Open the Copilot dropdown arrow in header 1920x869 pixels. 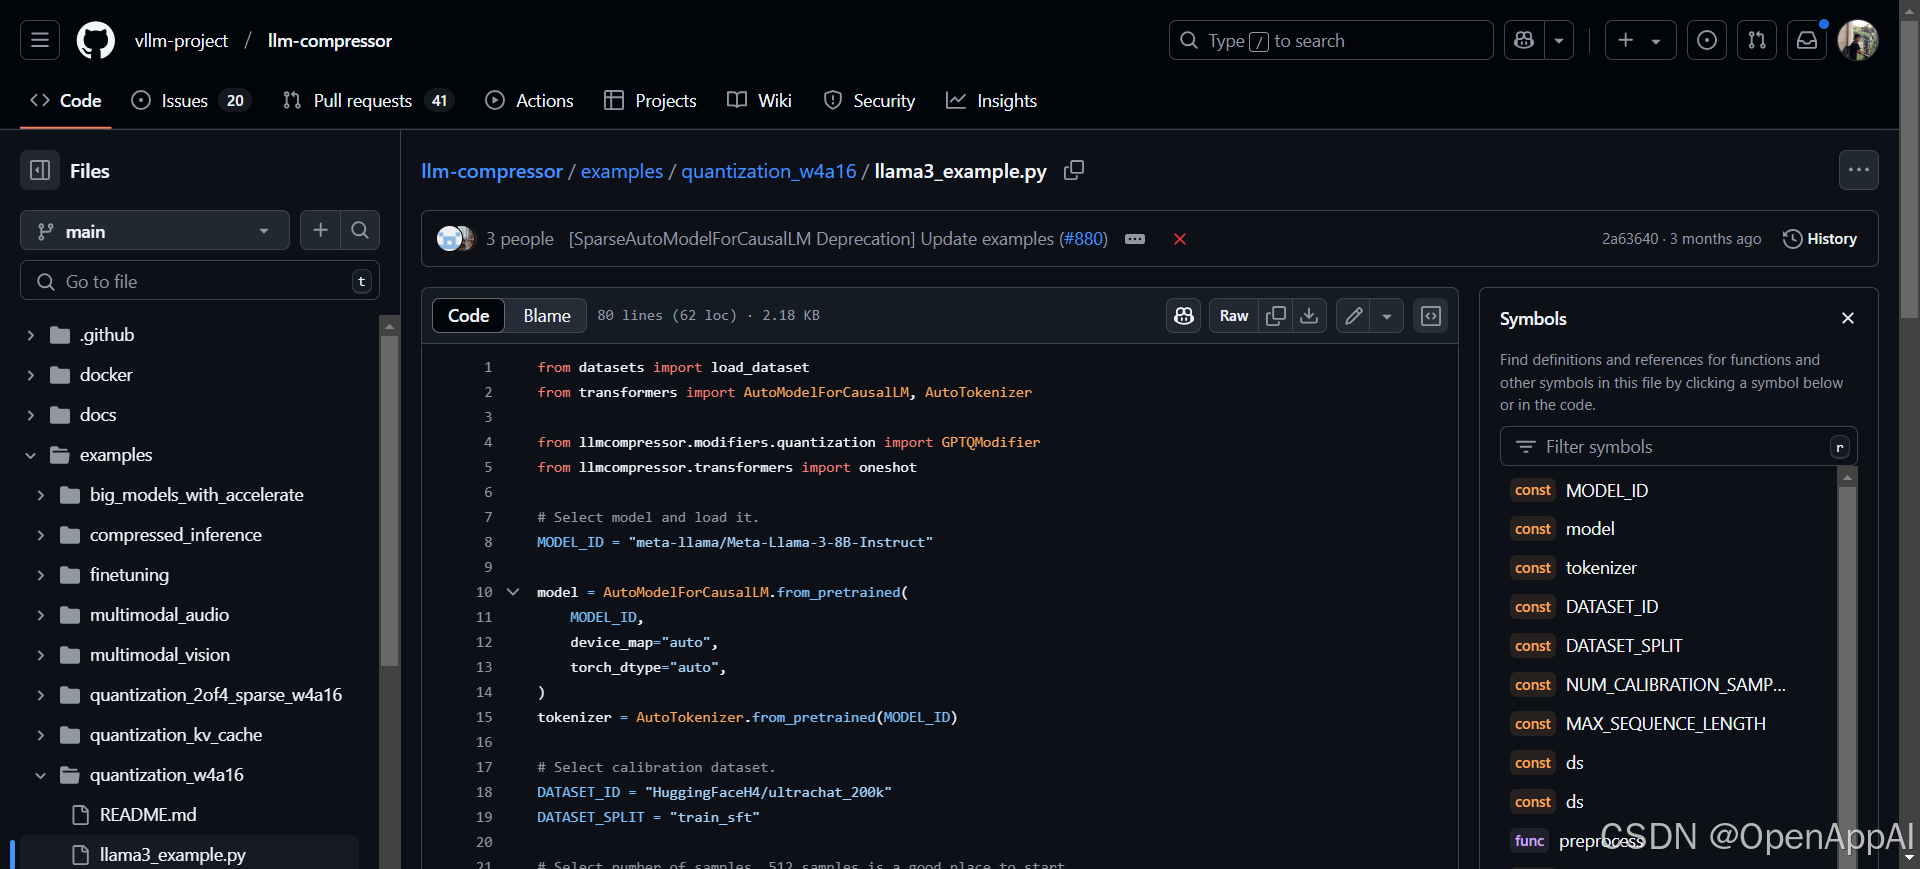tap(1559, 40)
